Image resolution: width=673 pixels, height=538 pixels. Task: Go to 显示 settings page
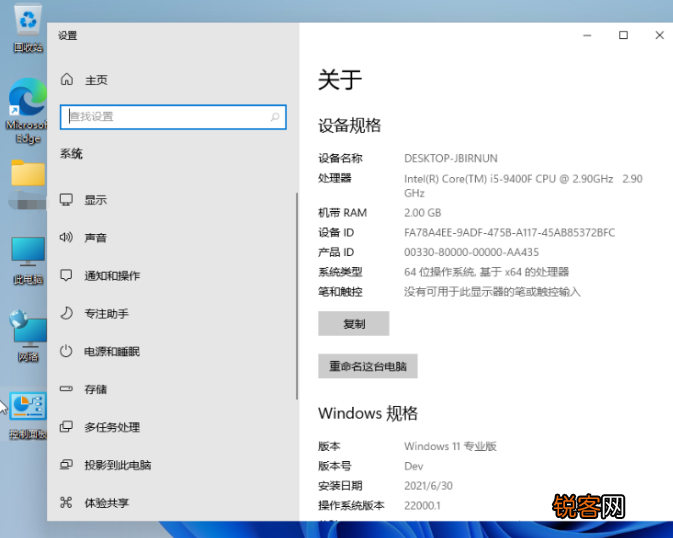pos(96,200)
